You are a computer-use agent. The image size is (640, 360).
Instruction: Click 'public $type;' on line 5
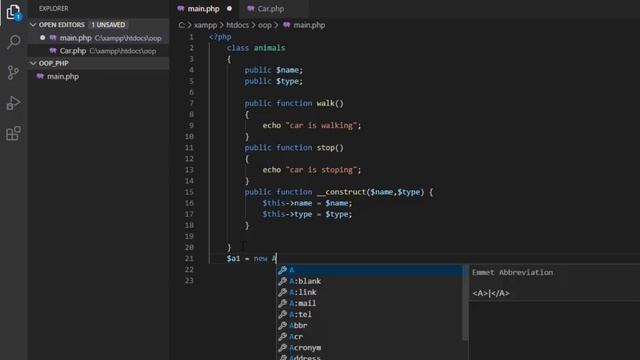click(274, 81)
